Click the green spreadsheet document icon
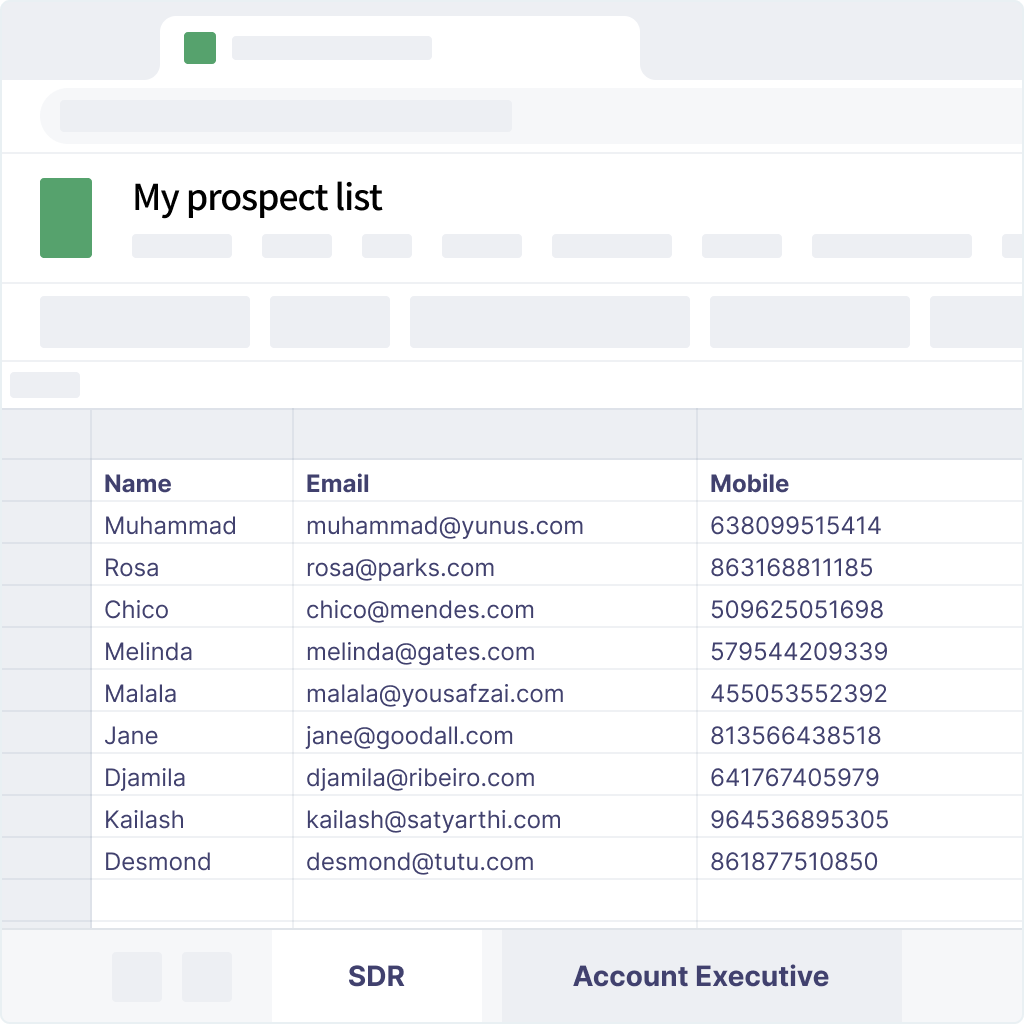 [x=66, y=217]
